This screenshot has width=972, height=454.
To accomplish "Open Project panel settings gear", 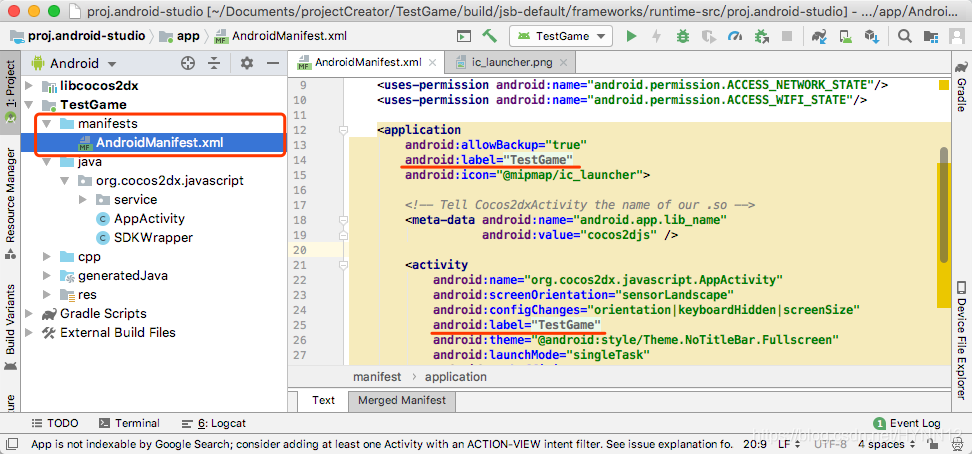I will pos(247,63).
